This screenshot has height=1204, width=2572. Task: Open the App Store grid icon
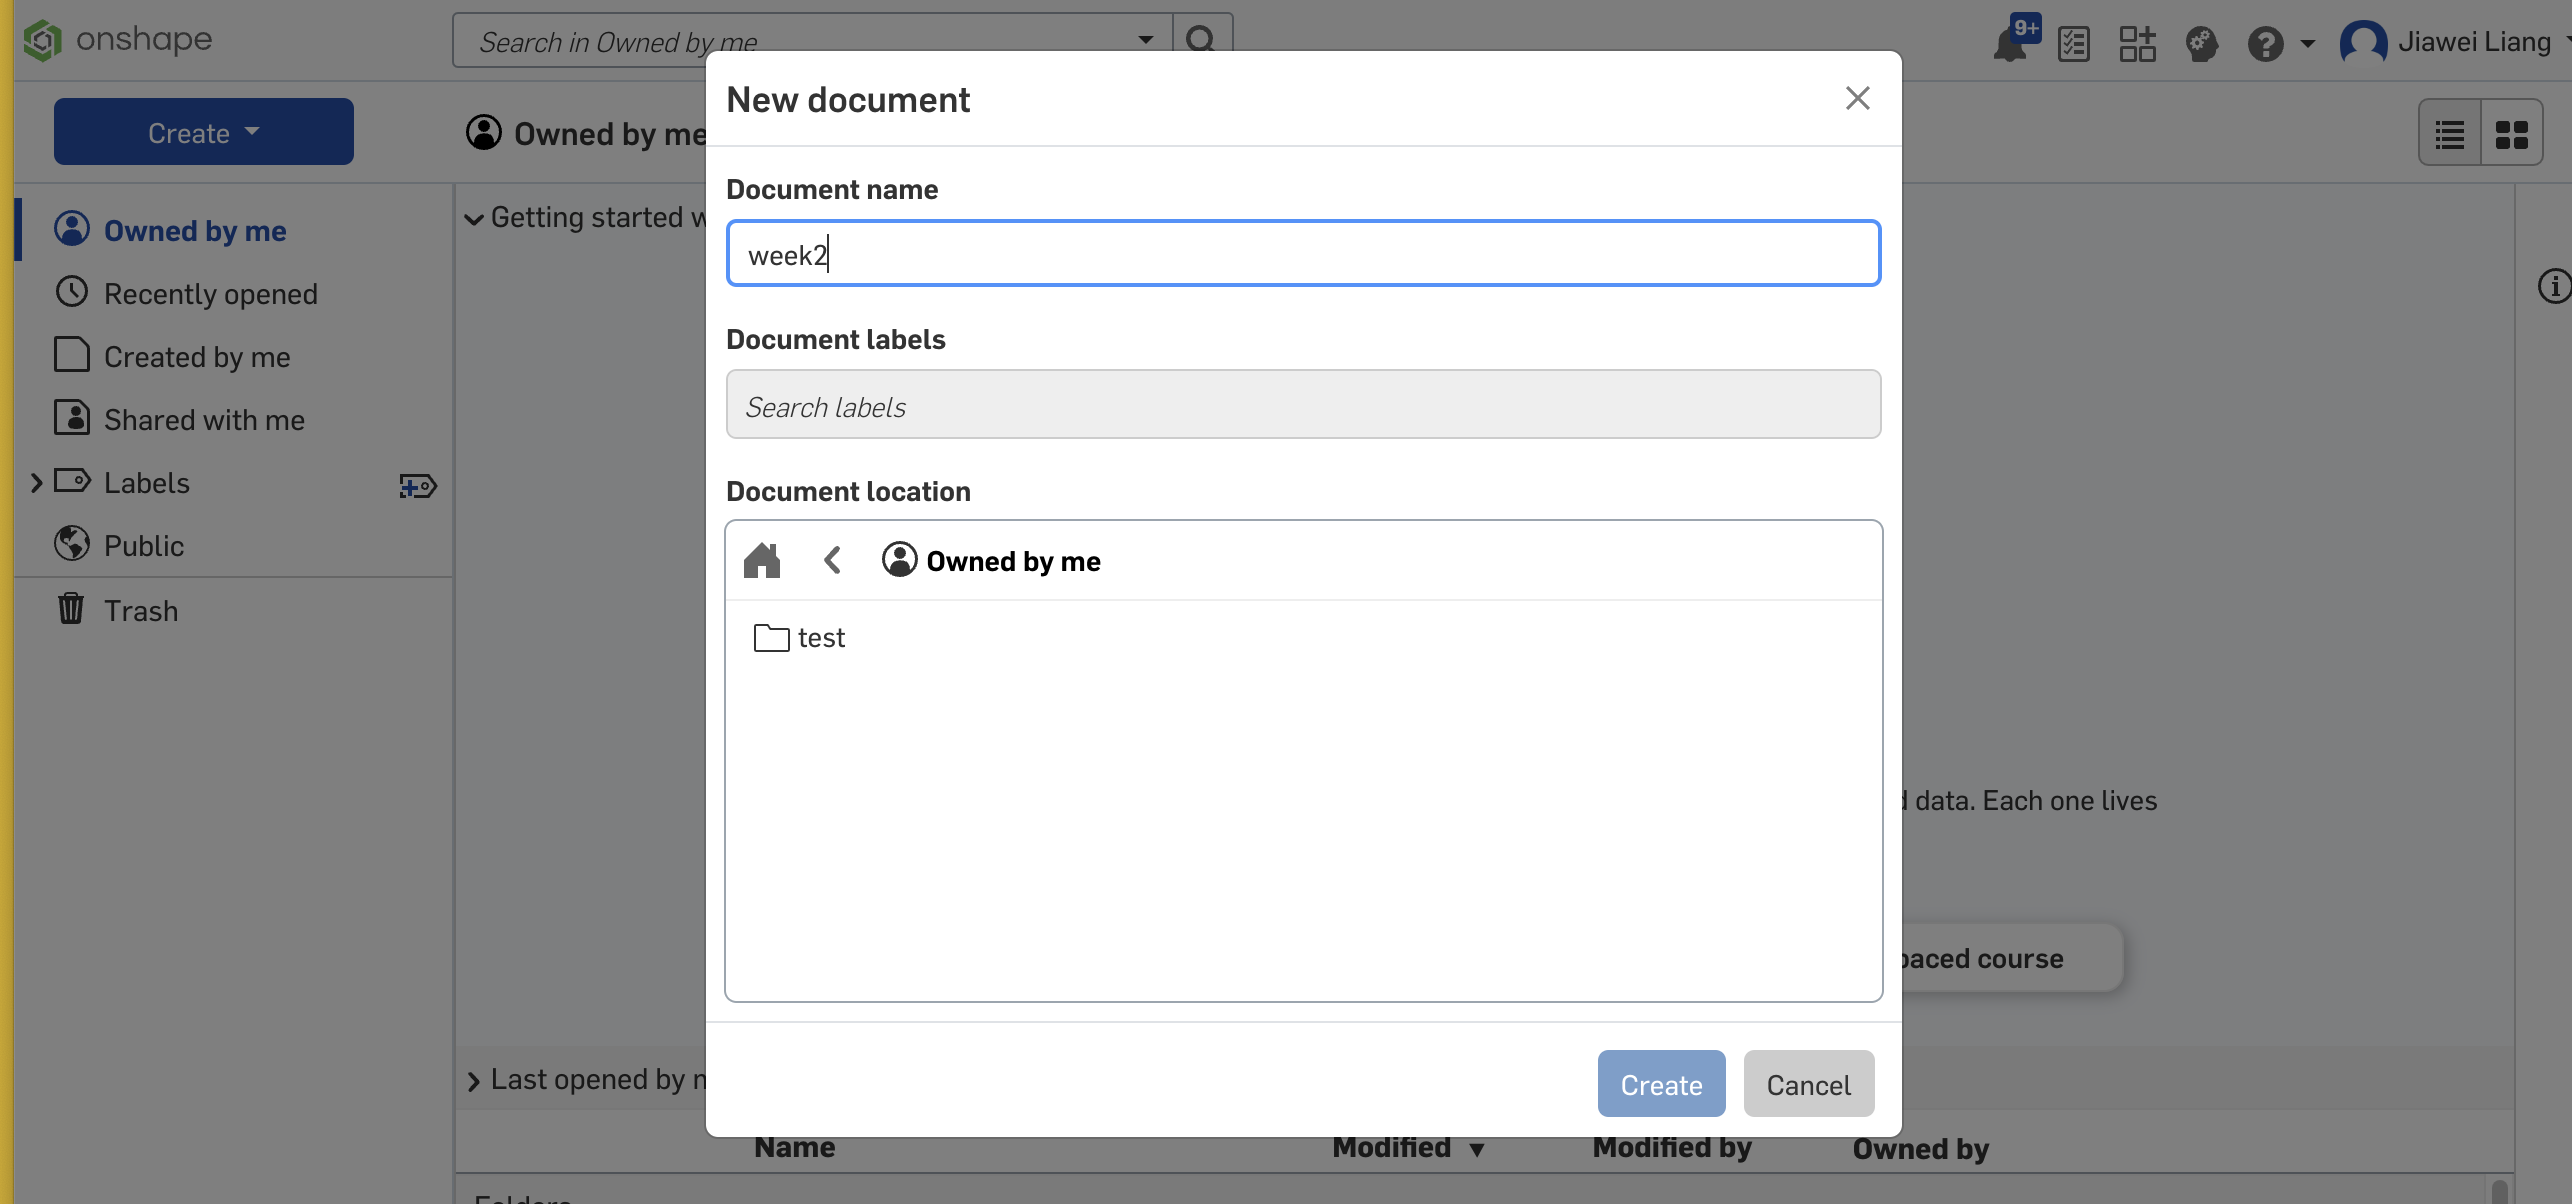point(2137,43)
